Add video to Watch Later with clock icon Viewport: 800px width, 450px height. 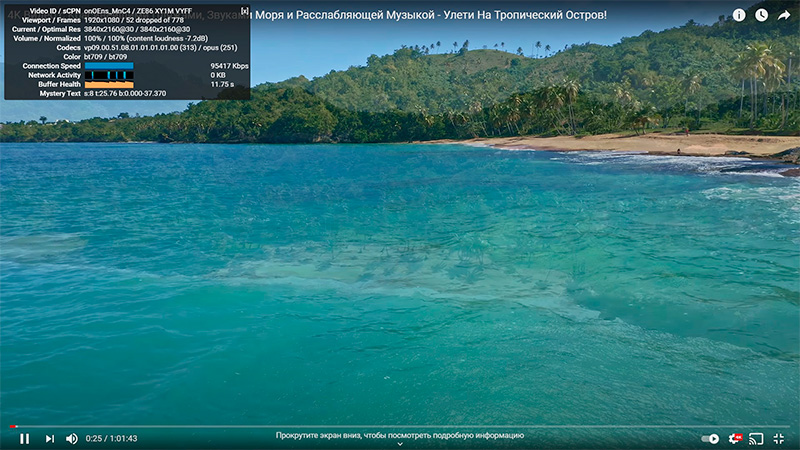click(762, 15)
